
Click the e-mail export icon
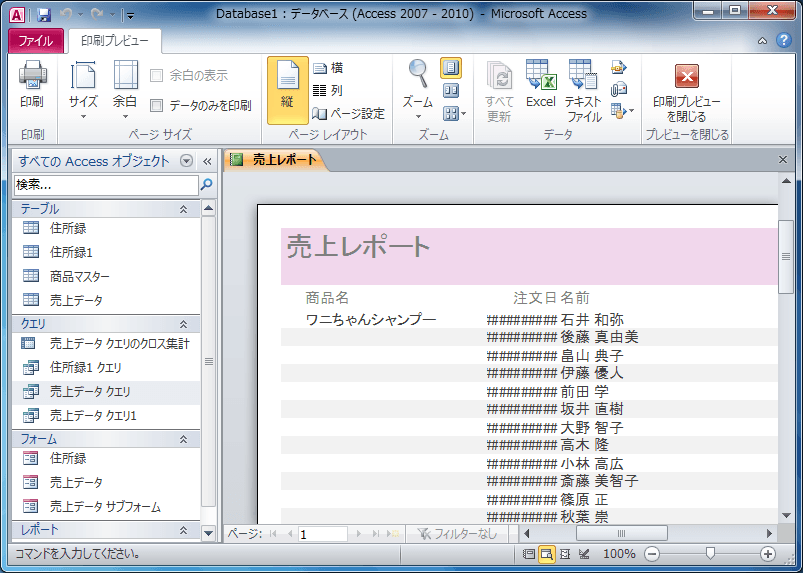619,89
